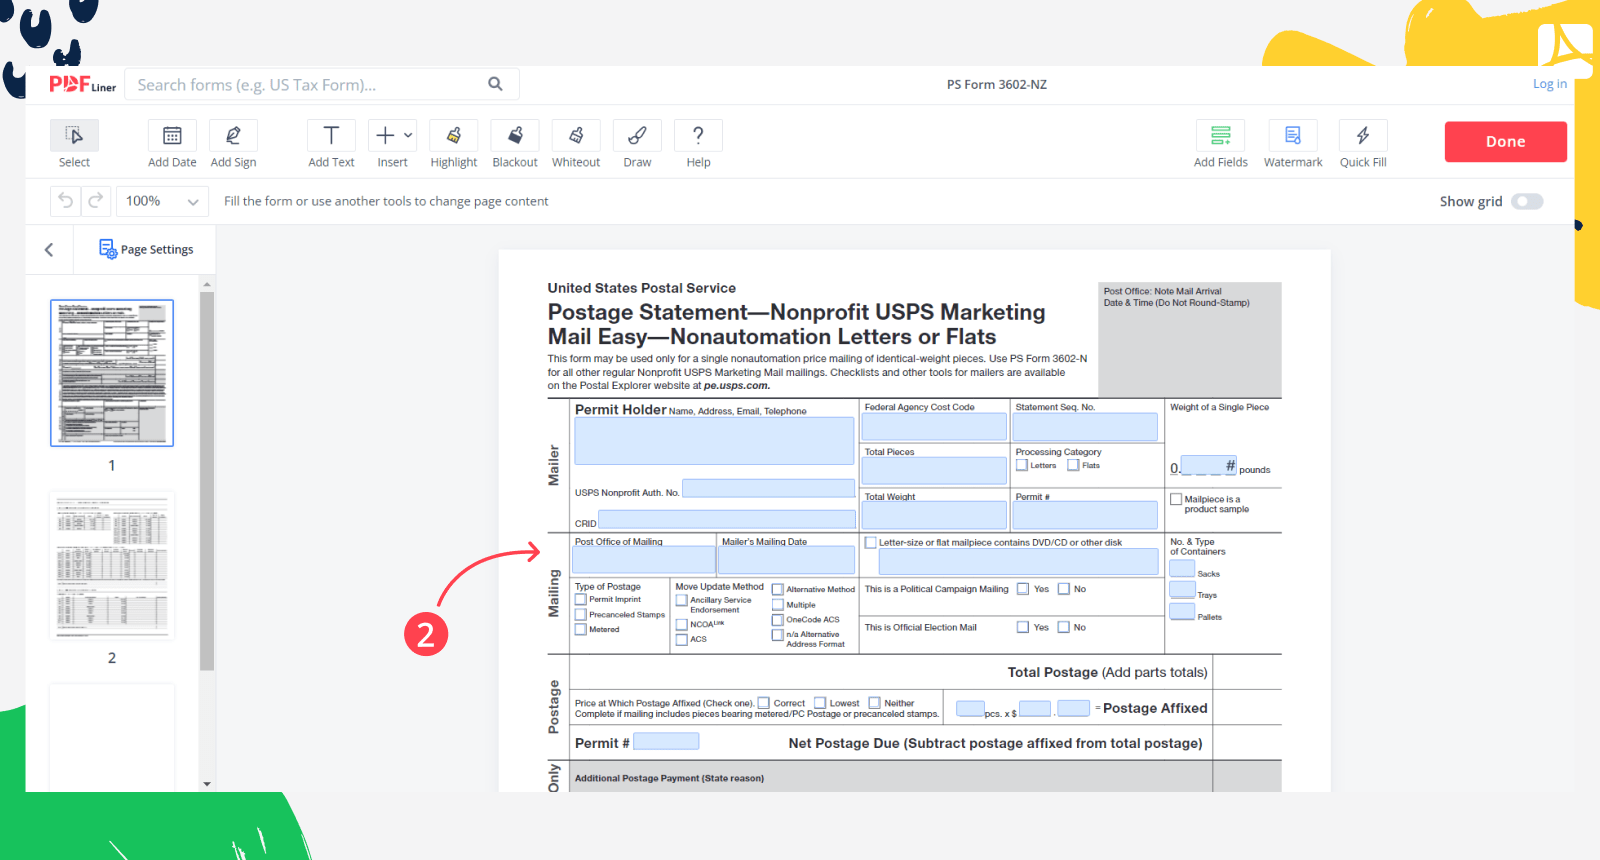1600x860 pixels.
Task: Open Page Settings
Action: [146, 249]
